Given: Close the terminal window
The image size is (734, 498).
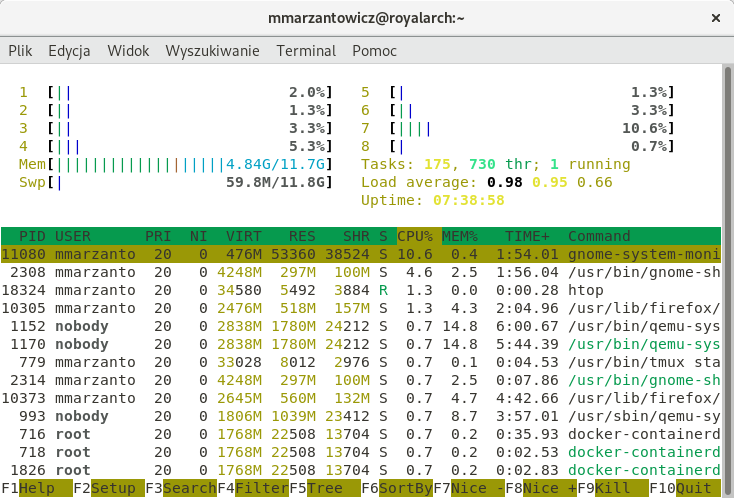Looking at the screenshot, I should tap(716, 18).
